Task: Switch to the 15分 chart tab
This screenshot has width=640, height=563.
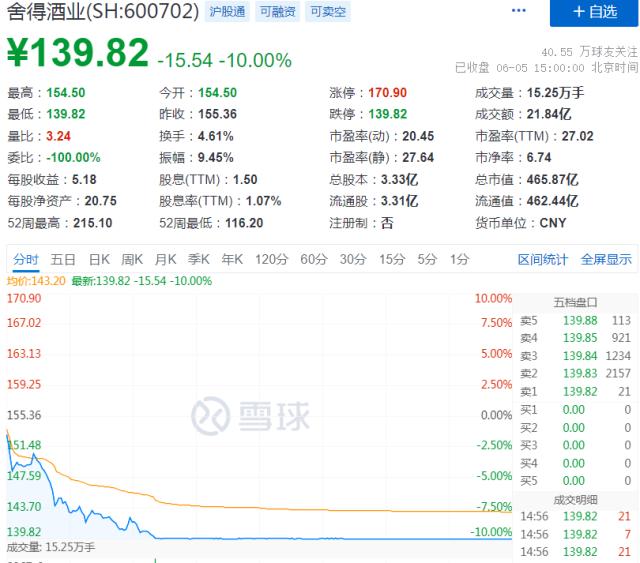Action: 392,259
